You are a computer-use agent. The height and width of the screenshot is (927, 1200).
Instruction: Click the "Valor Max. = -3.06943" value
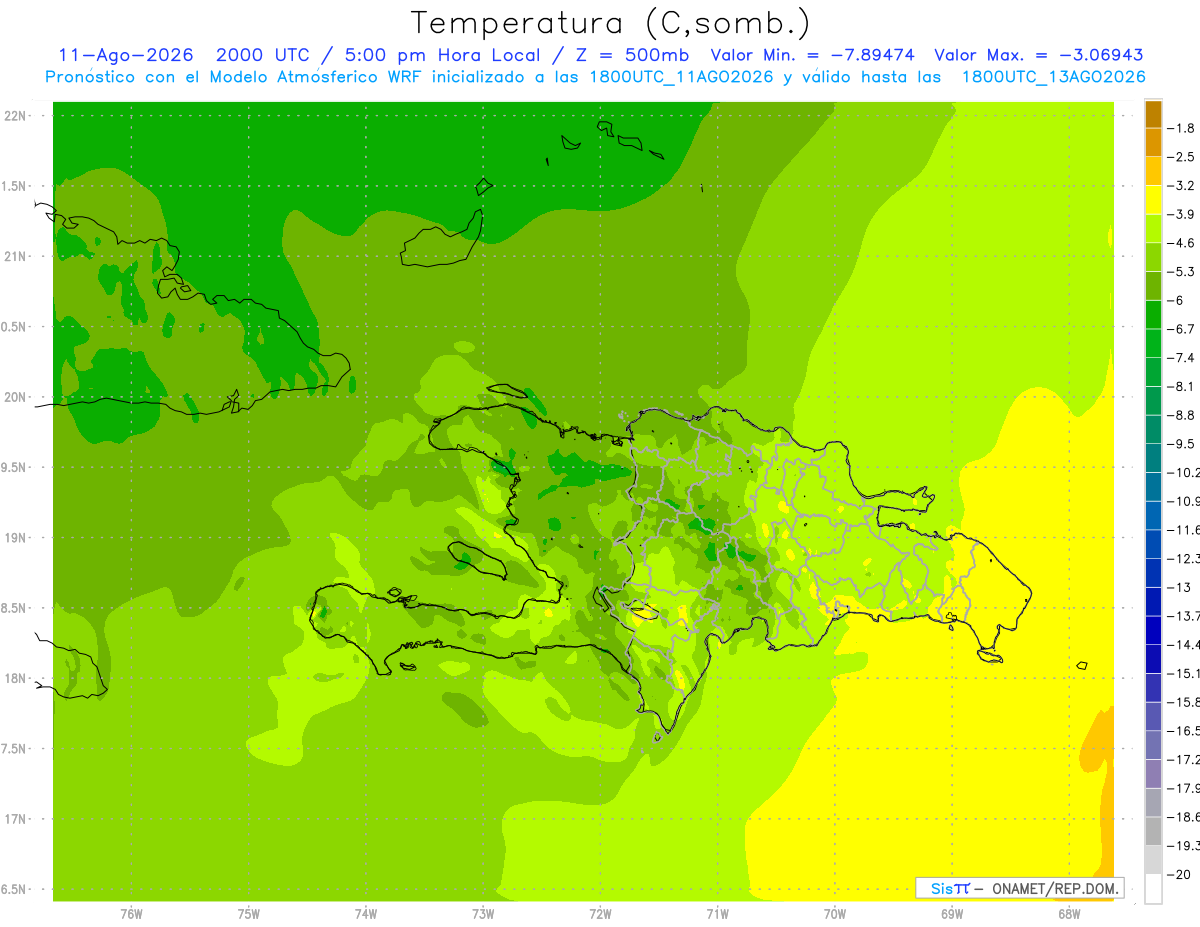point(1039,55)
